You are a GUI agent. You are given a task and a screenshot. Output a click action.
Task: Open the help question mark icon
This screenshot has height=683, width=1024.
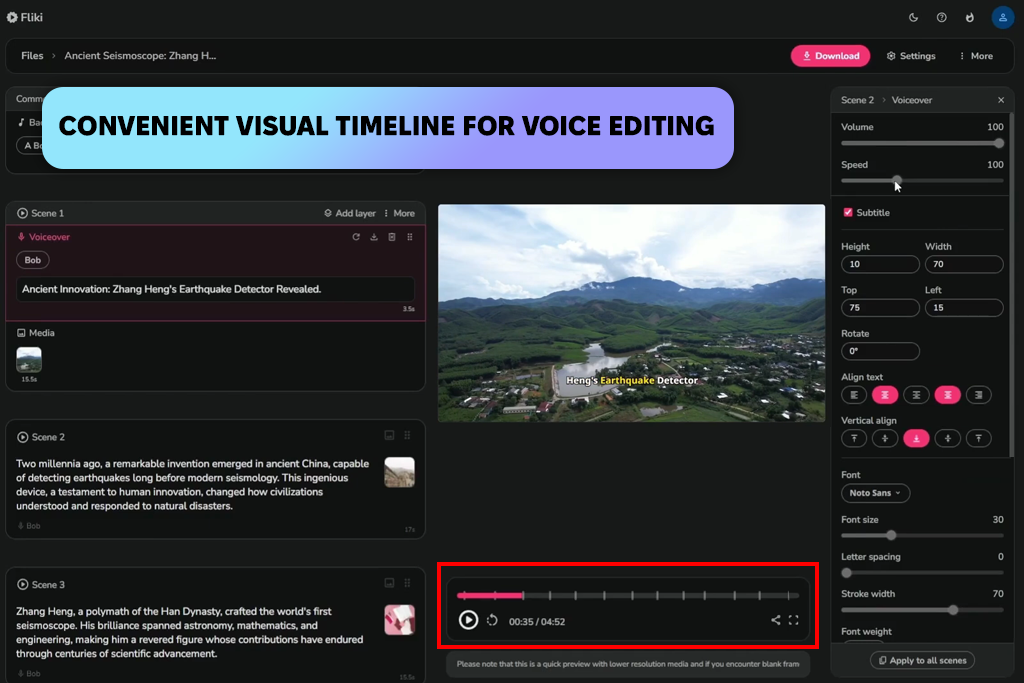coord(942,18)
